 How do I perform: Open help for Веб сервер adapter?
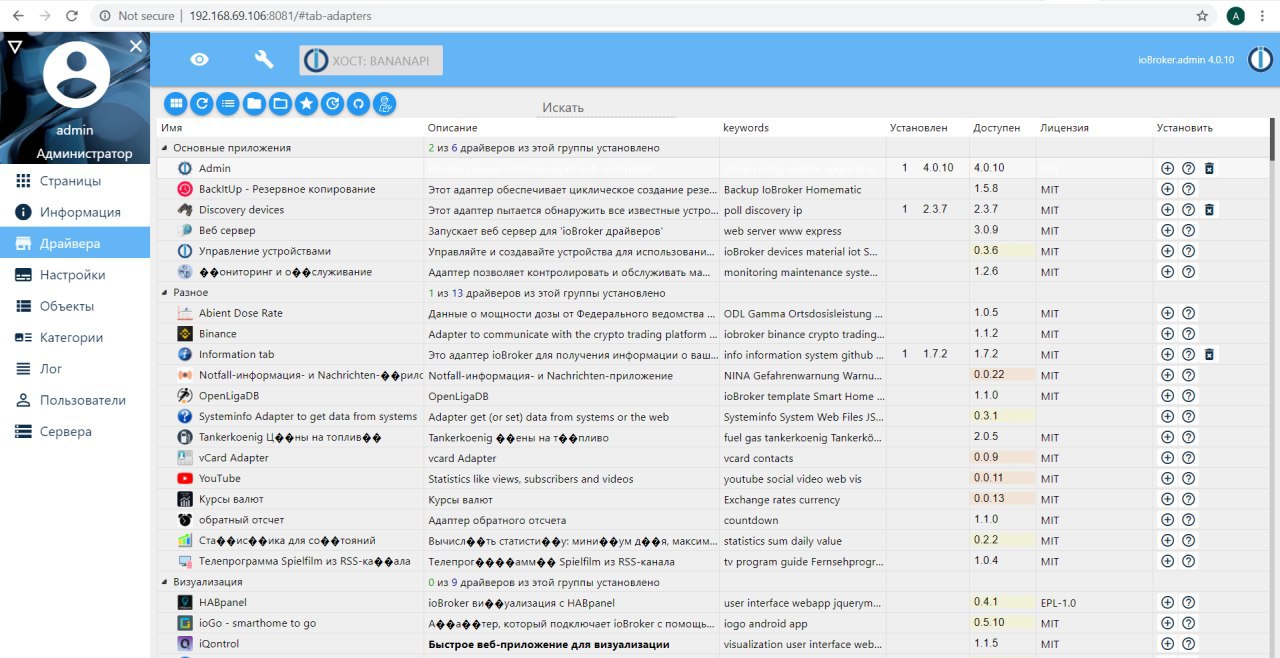tap(1188, 230)
